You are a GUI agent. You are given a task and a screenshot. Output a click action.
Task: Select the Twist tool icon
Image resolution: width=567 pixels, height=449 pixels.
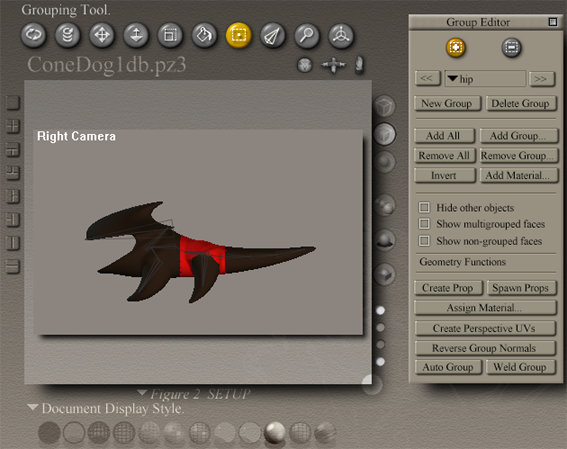pos(68,35)
